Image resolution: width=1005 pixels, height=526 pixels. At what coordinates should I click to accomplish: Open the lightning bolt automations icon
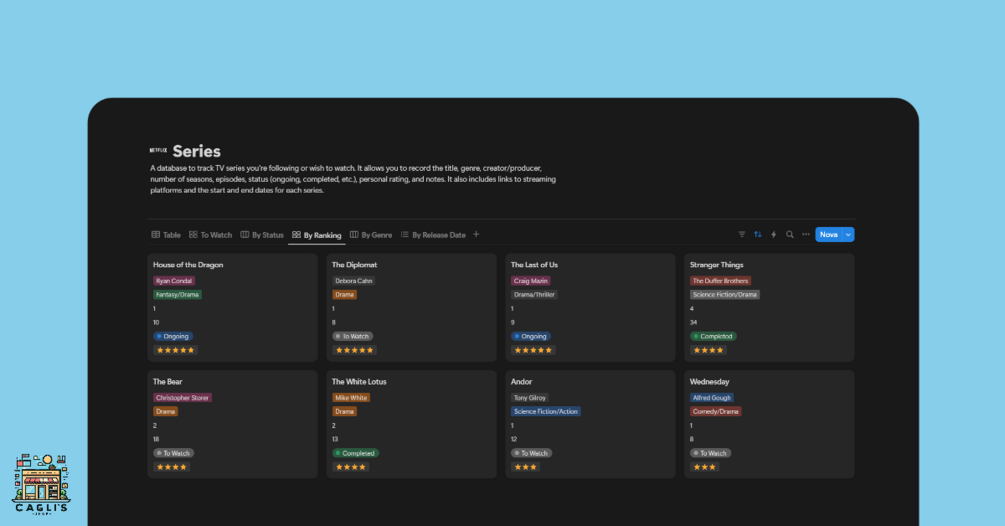point(774,234)
